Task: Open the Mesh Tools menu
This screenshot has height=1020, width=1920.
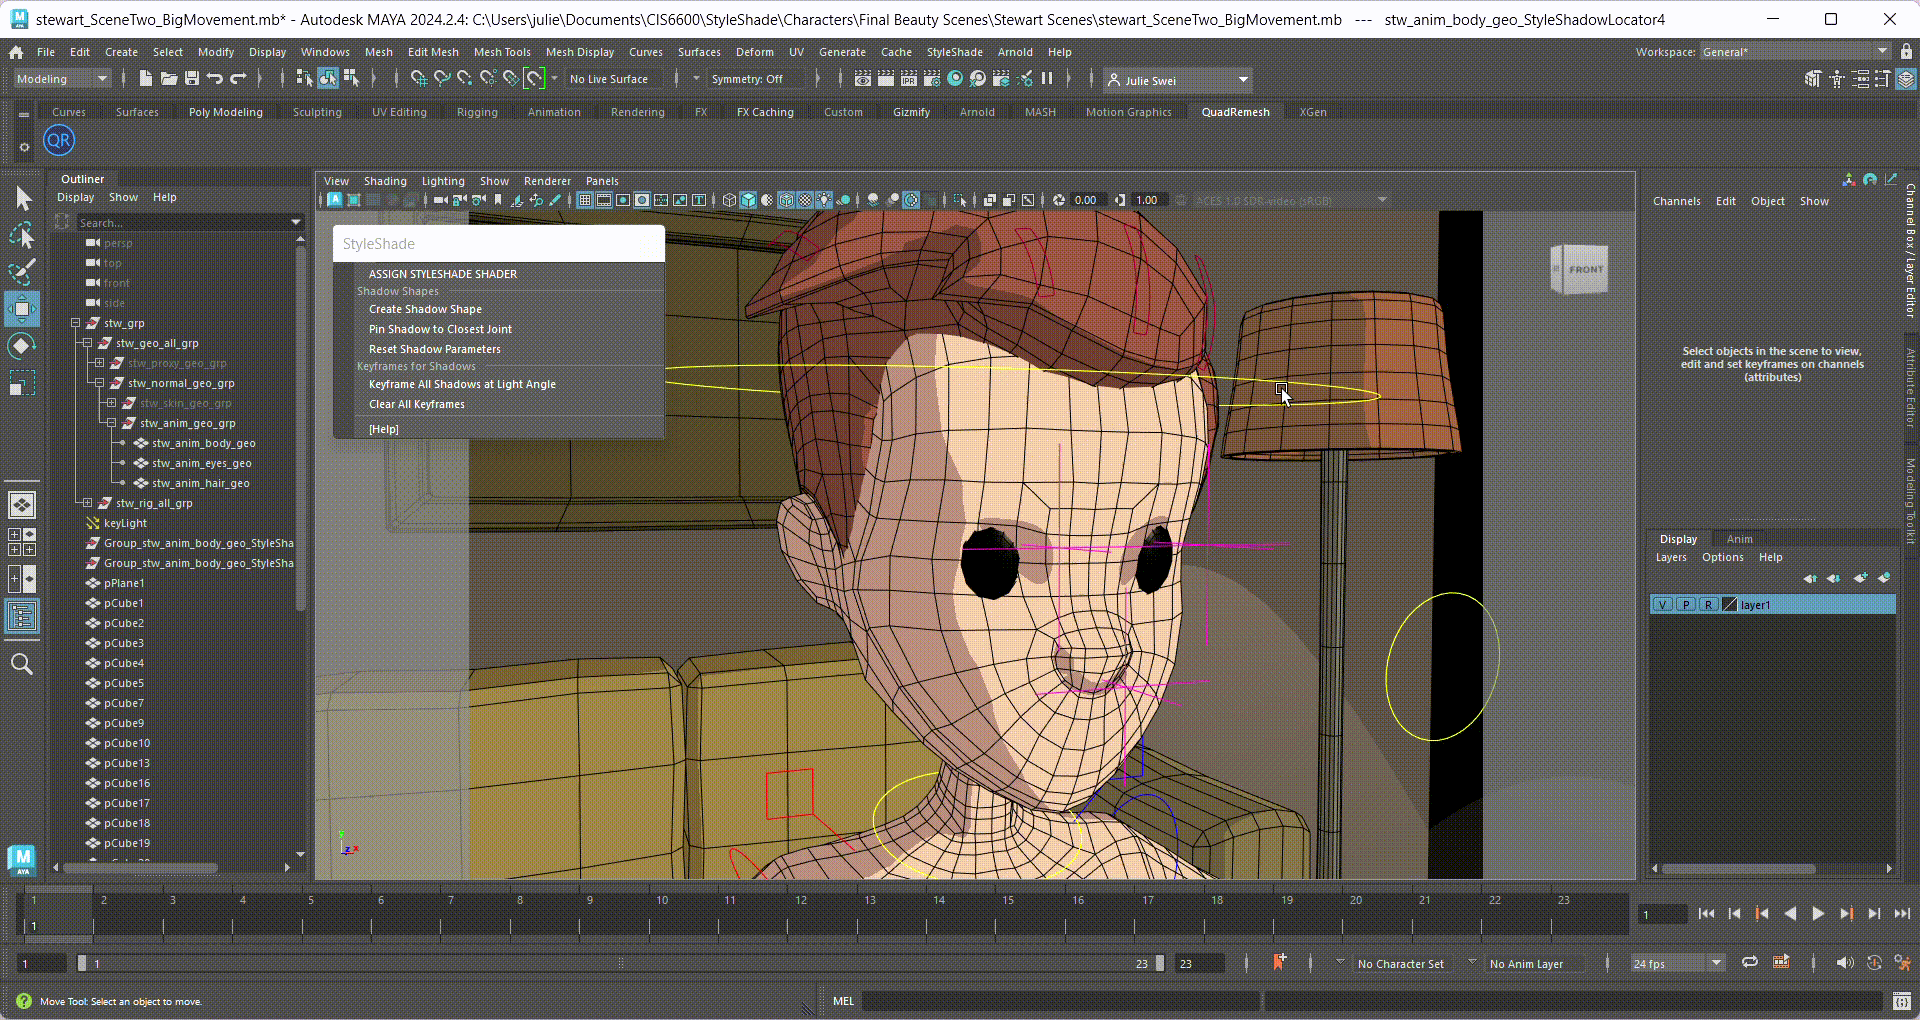Action: pos(502,52)
